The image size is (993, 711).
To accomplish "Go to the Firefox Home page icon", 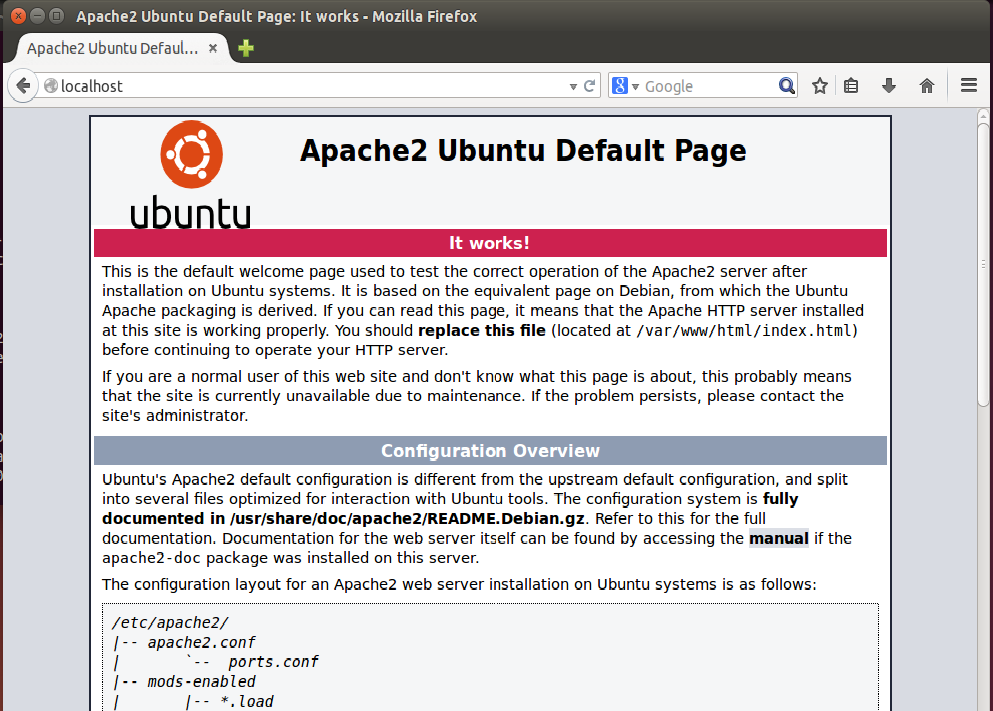I will point(927,86).
